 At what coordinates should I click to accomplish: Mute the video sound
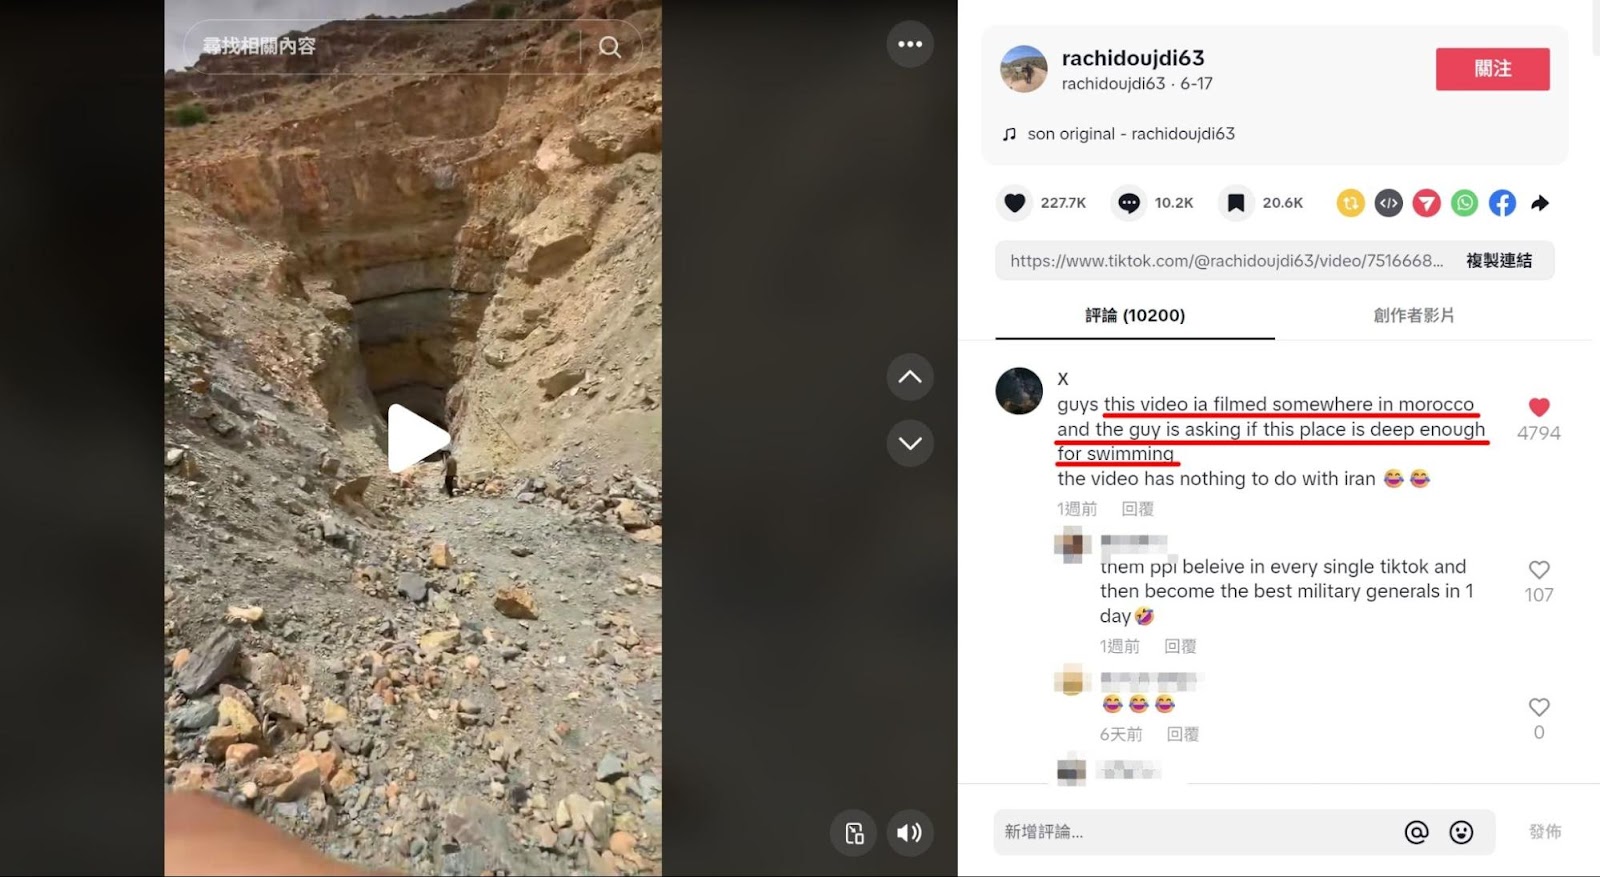(x=909, y=833)
